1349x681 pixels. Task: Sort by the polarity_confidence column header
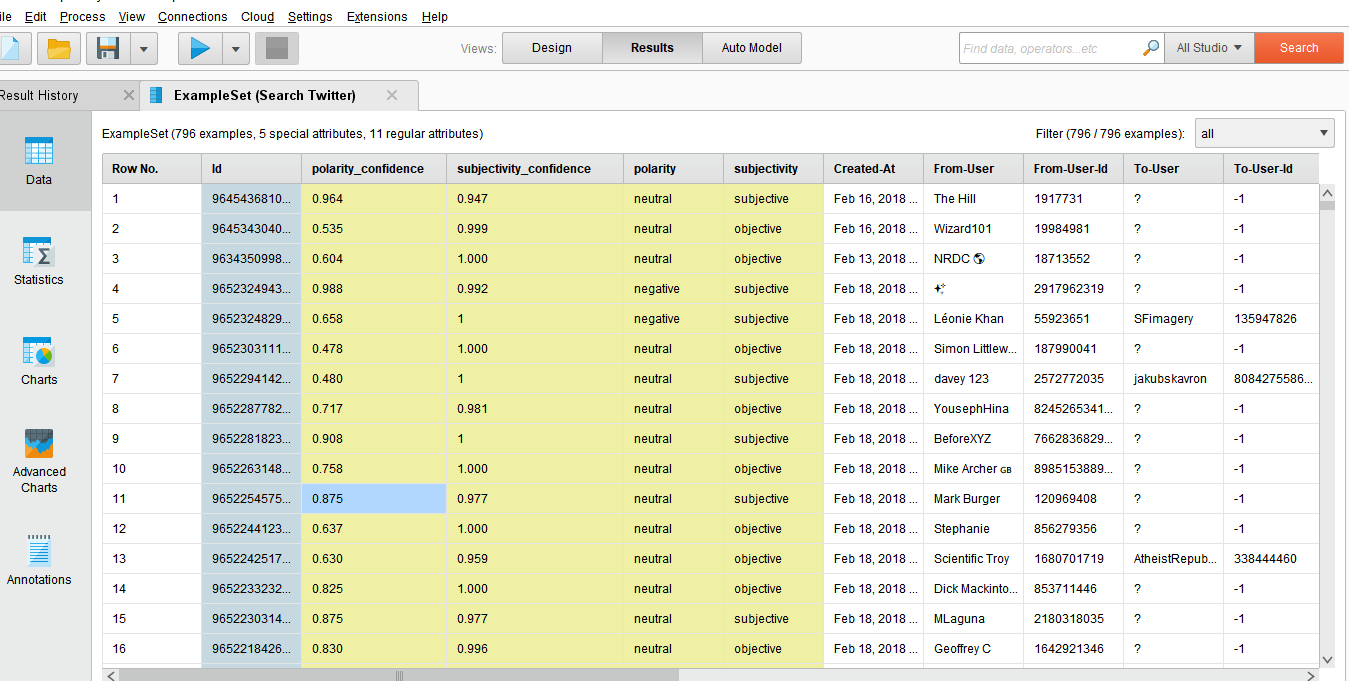coord(374,169)
